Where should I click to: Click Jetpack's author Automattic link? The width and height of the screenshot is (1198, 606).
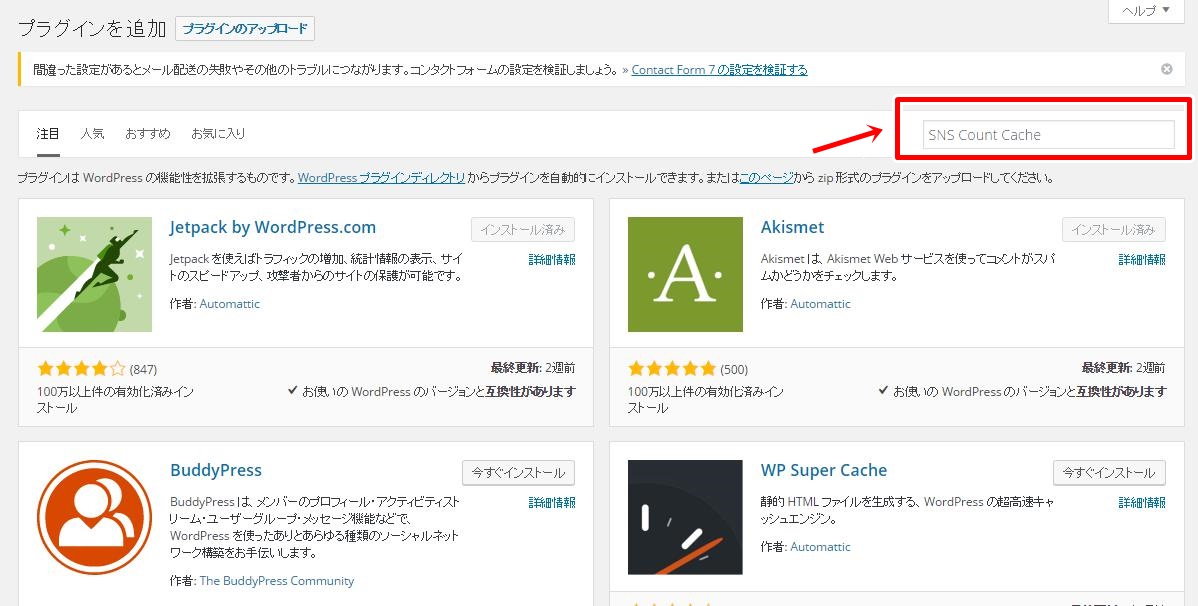[x=229, y=304]
